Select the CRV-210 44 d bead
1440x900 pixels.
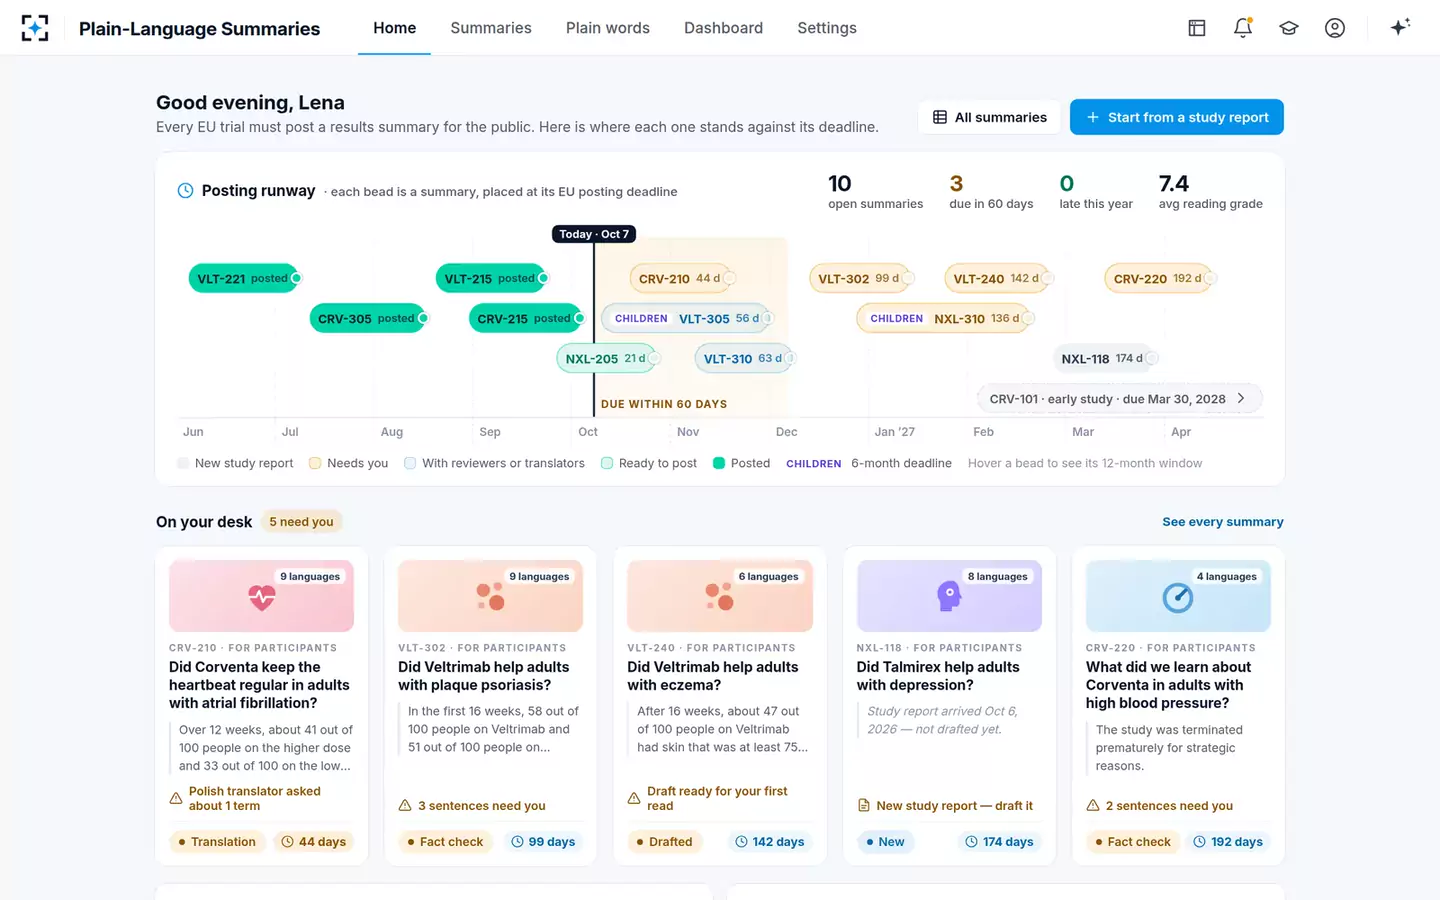(682, 278)
